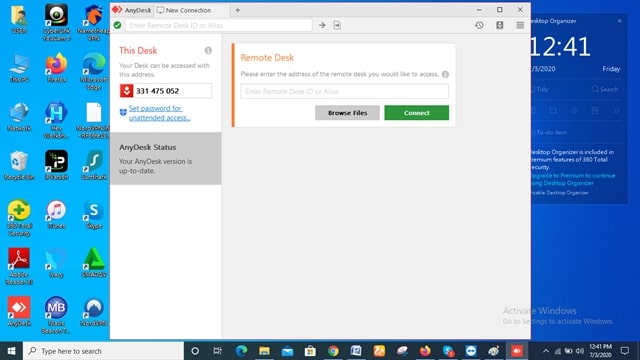Open the AnyDesk hamburger main menu
This screenshot has width=640, height=360.
520,25
